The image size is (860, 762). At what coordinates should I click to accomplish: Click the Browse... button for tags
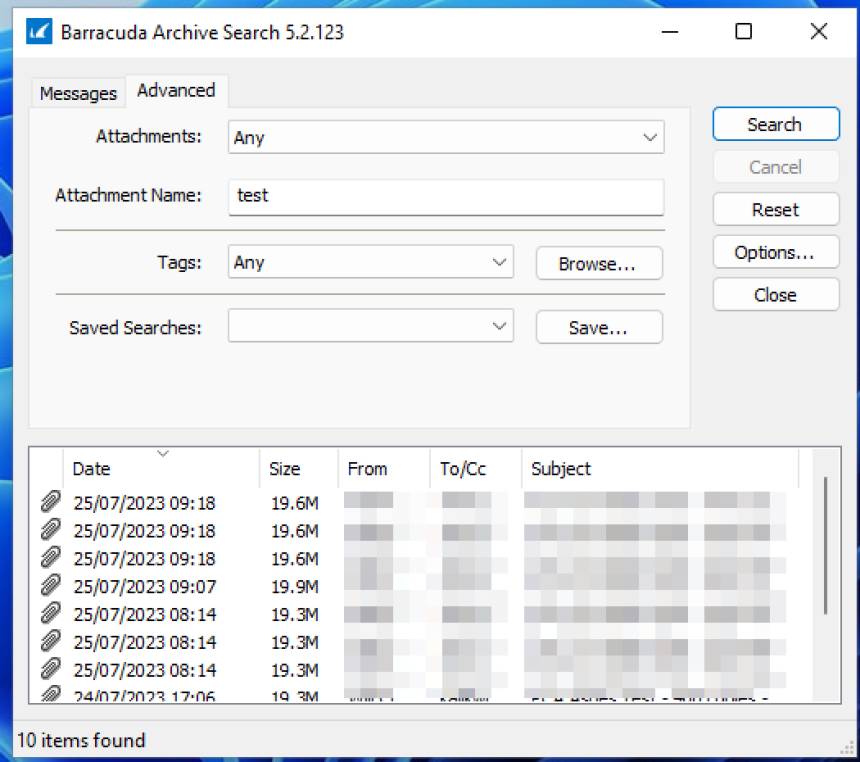(599, 264)
